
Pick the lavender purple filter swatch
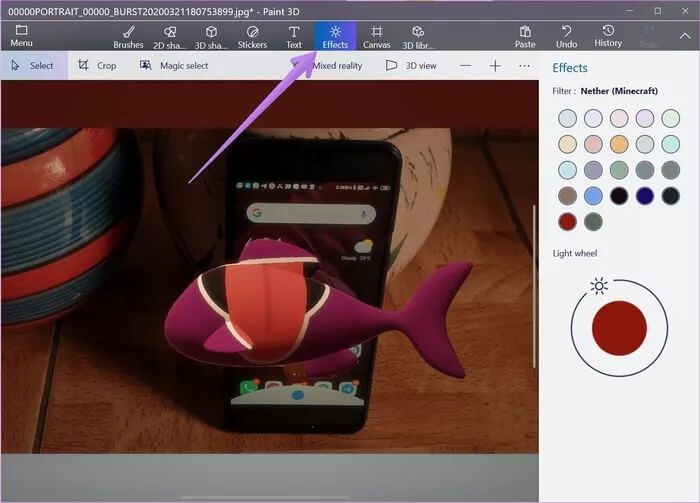(x=593, y=170)
